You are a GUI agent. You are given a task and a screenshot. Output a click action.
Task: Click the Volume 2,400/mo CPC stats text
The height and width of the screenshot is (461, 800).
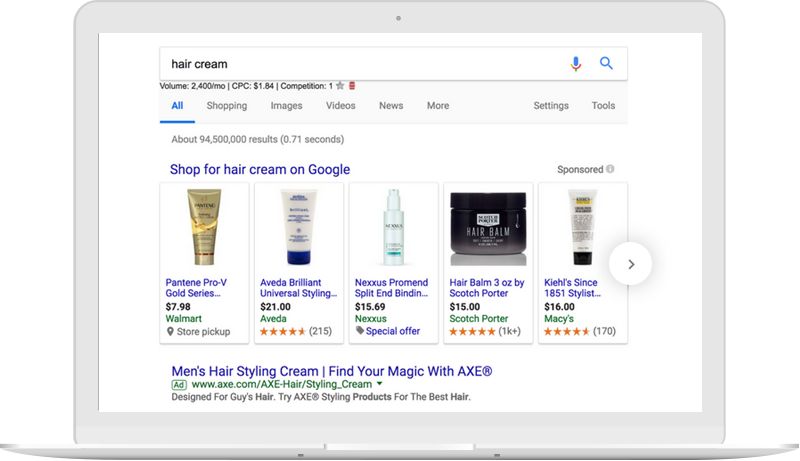tap(246, 86)
